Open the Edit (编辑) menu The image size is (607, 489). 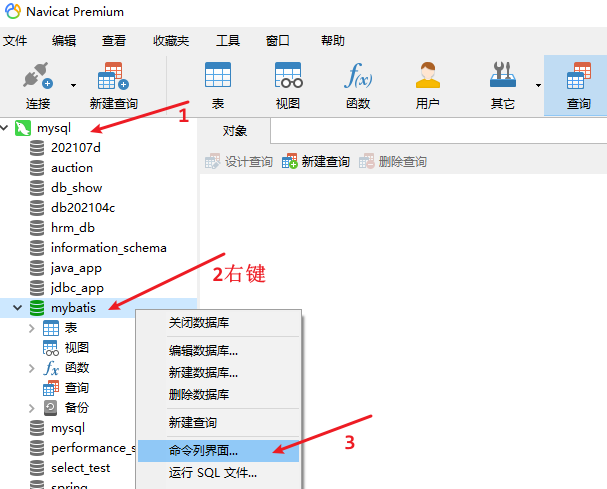point(64,40)
